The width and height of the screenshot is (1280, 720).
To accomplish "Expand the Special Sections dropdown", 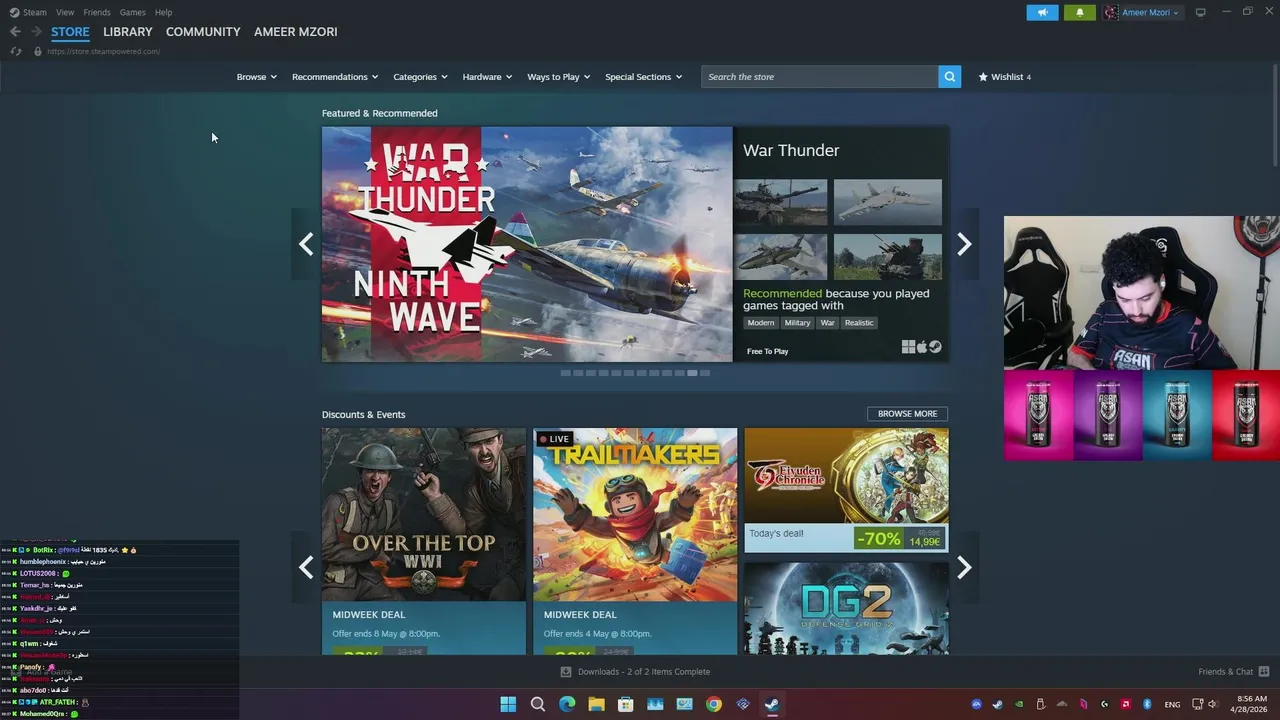I will pyautogui.click(x=643, y=77).
